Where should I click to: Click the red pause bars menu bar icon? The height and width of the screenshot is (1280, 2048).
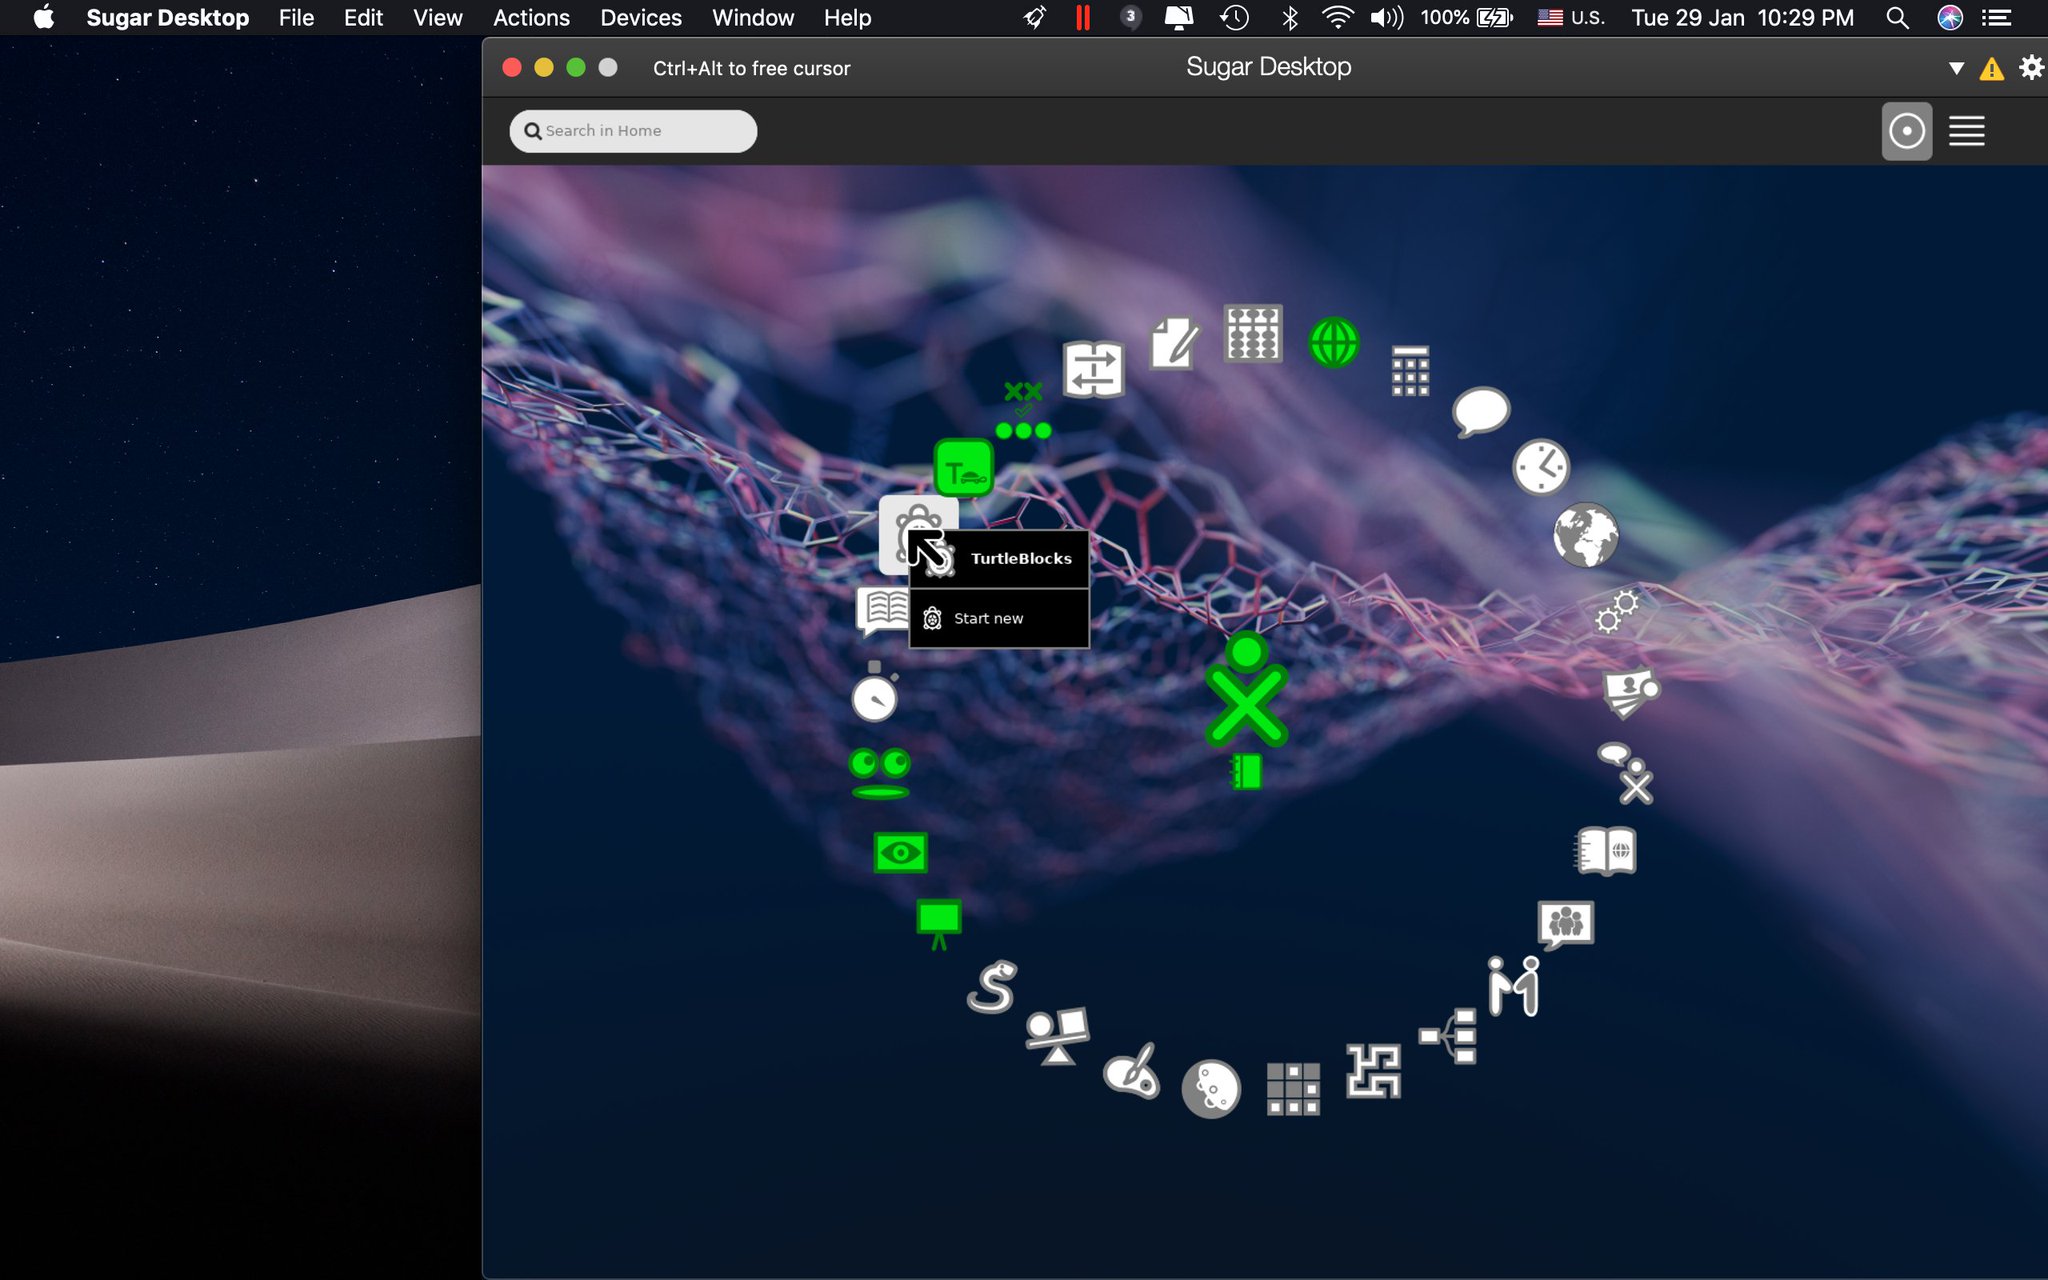(x=1082, y=18)
